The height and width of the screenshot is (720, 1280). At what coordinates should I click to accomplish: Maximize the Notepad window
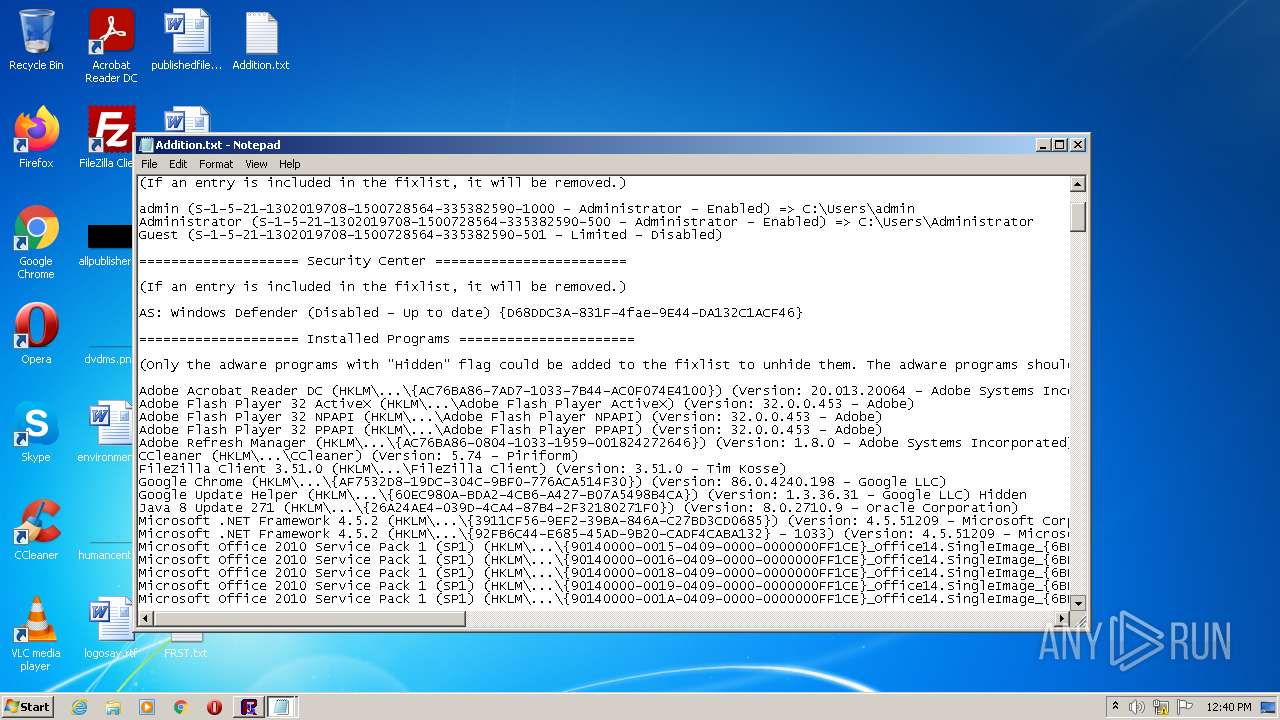tap(1060, 145)
